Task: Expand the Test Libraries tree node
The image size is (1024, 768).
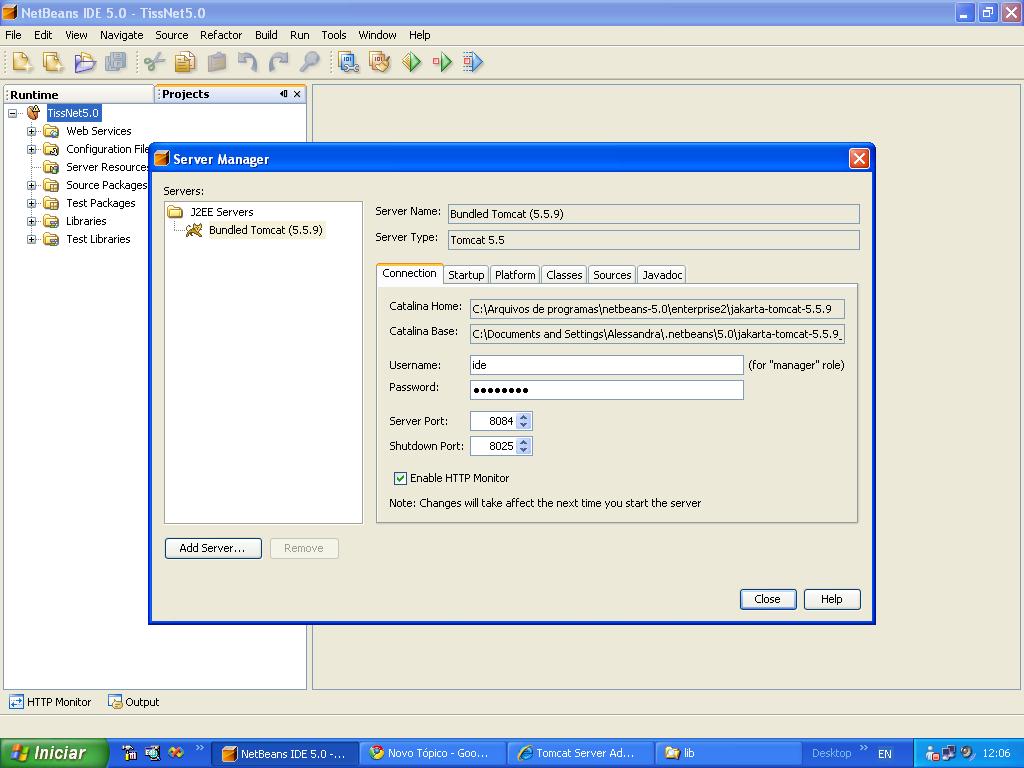Action: point(31,239)
